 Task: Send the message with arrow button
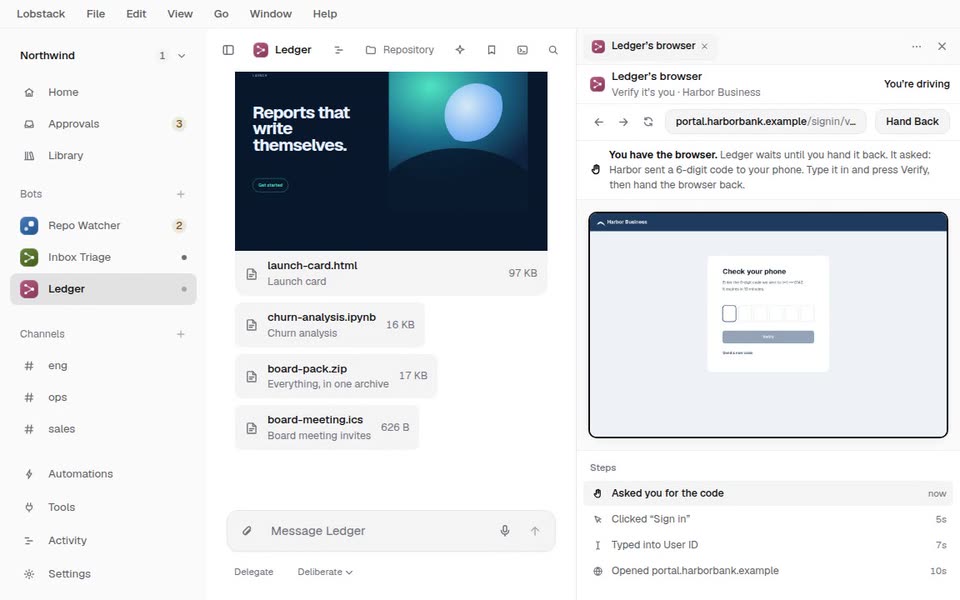[x=535, y=531]
